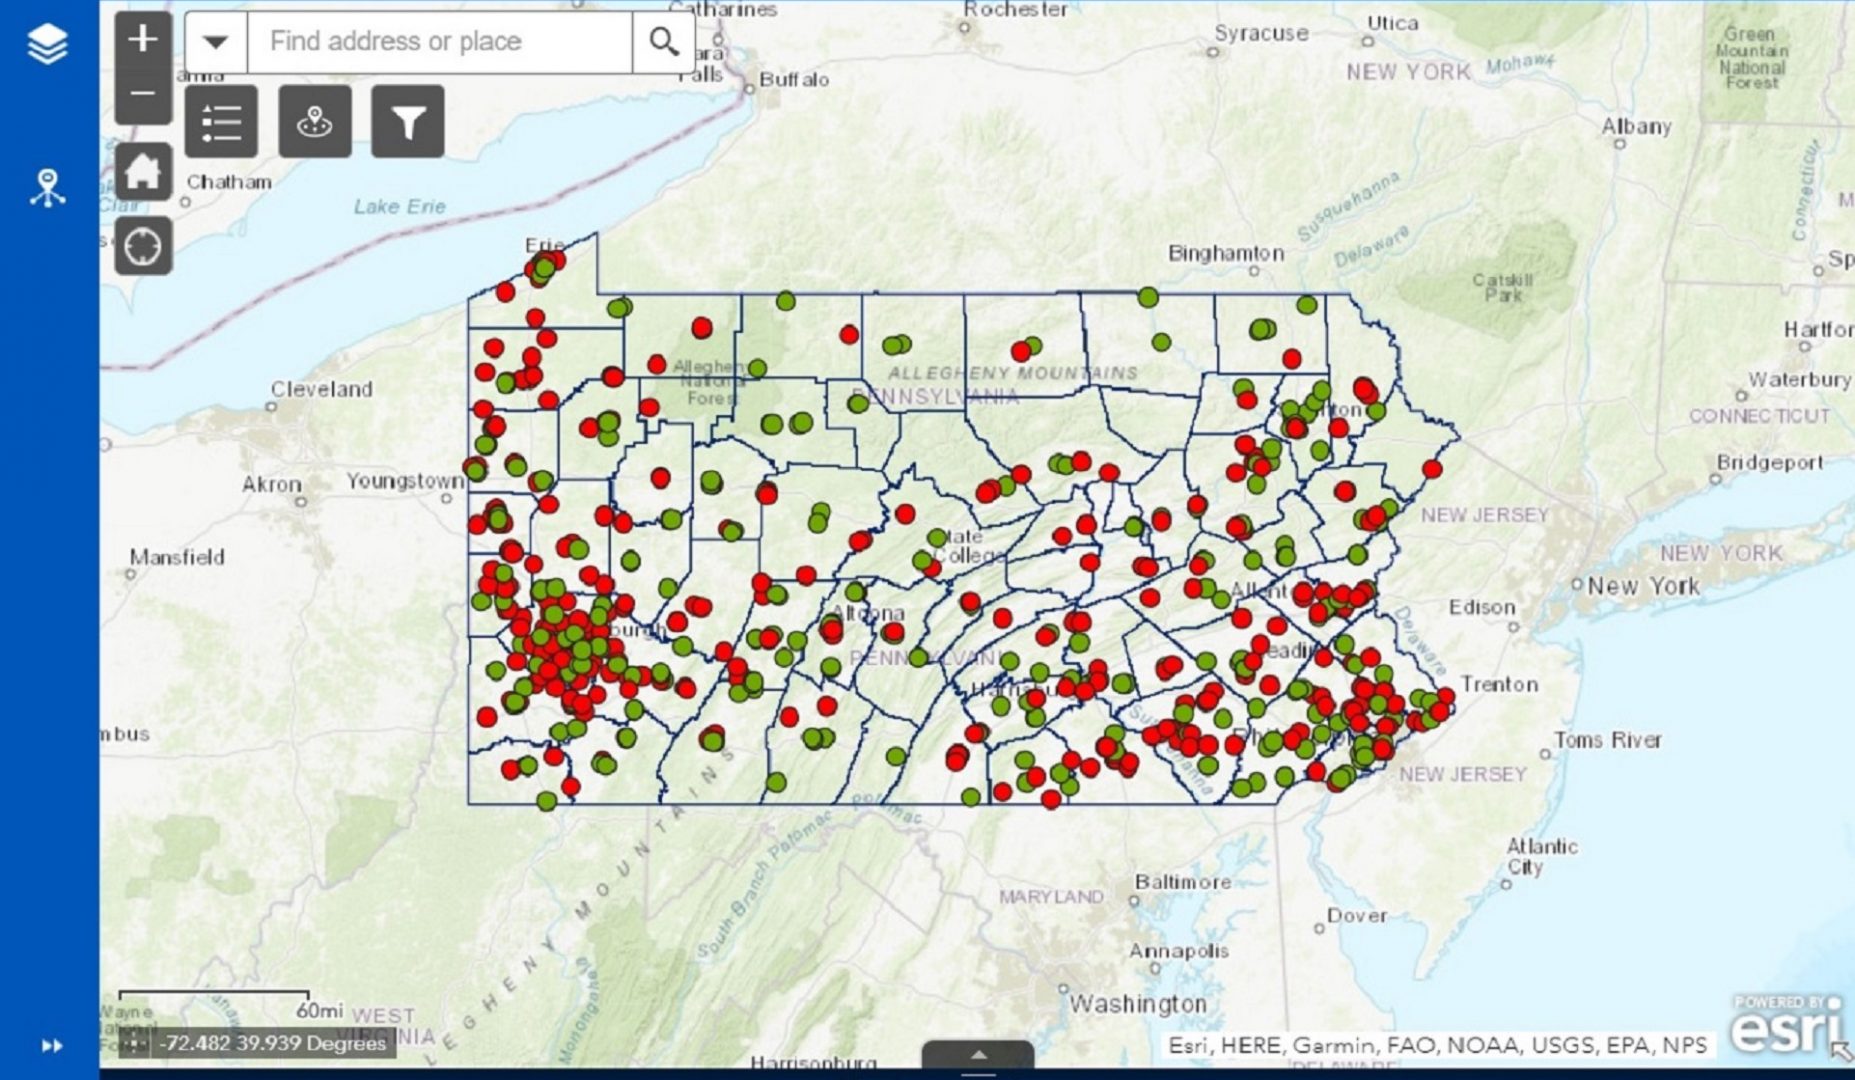This screenshot has height=1080, width=1855.
Task: Find my location using the locate button
Action: 143,243
